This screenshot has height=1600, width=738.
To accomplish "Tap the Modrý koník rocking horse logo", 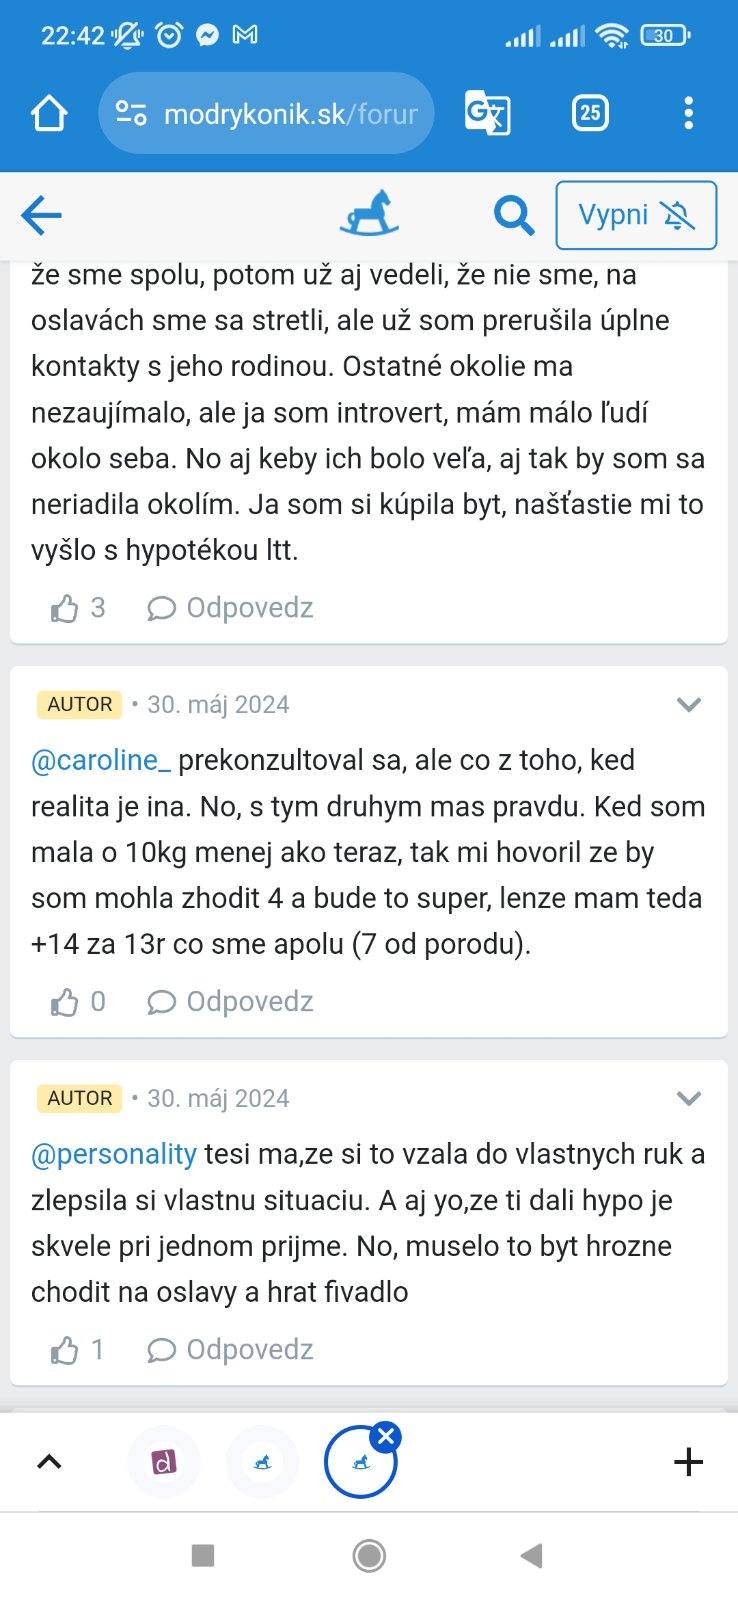I will [369, 214].
